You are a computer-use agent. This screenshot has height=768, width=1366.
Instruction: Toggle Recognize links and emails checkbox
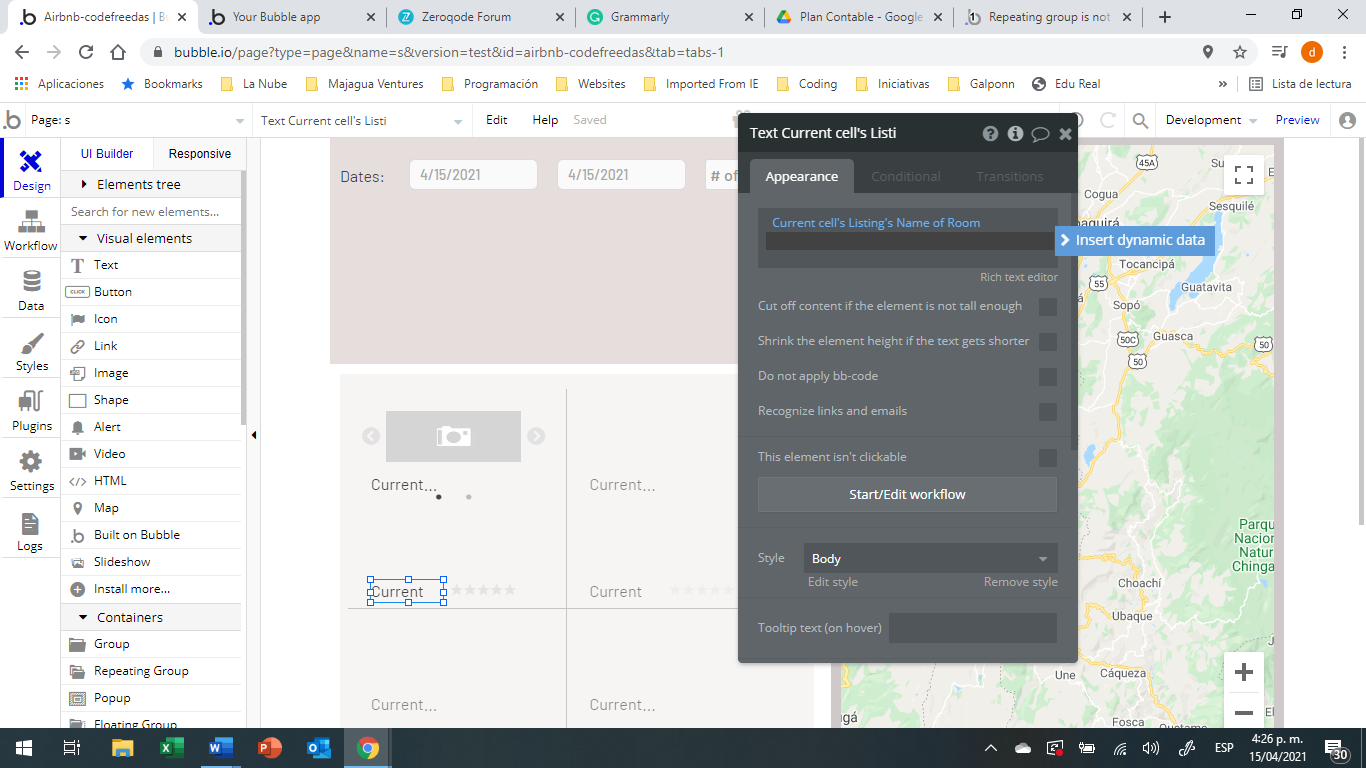click(1048, 412)
